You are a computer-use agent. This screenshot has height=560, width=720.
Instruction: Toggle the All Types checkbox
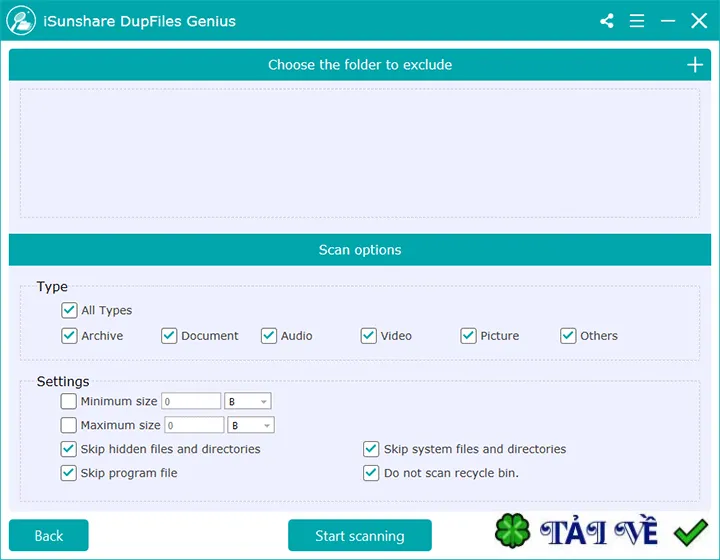coord(69,310)
